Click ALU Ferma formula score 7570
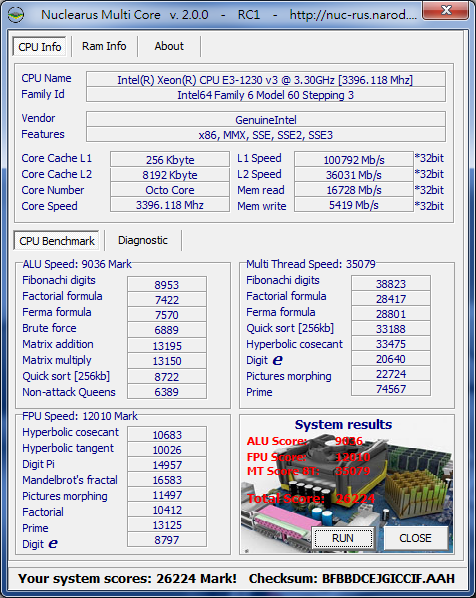This screenshot has height=598, width=476. click(167, 315)
